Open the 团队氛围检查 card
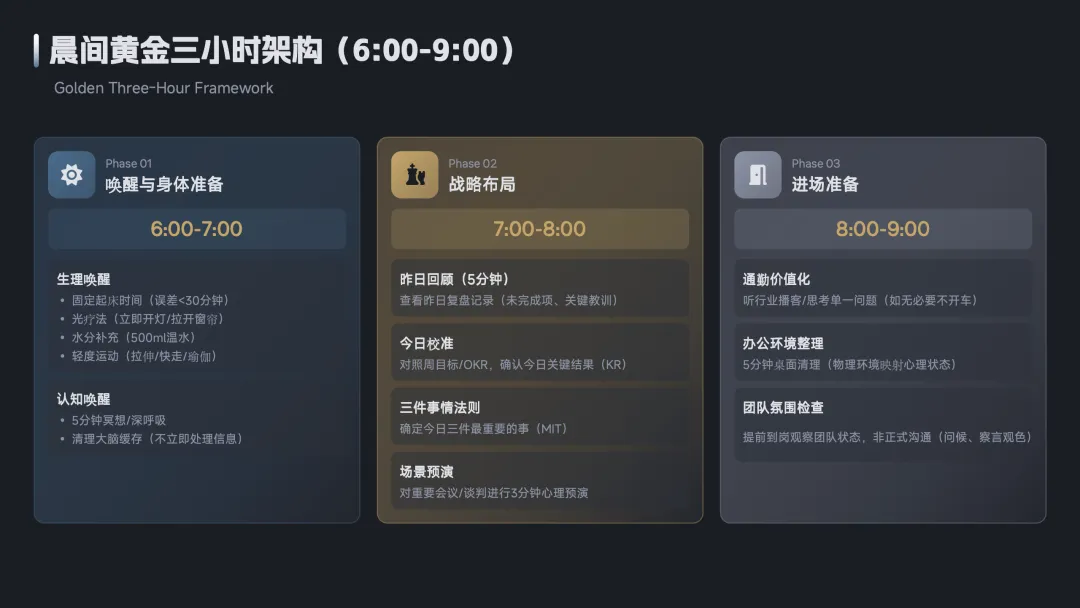Image resolution: width=1080 pixels, height=608 pixels. pos(883,424)
